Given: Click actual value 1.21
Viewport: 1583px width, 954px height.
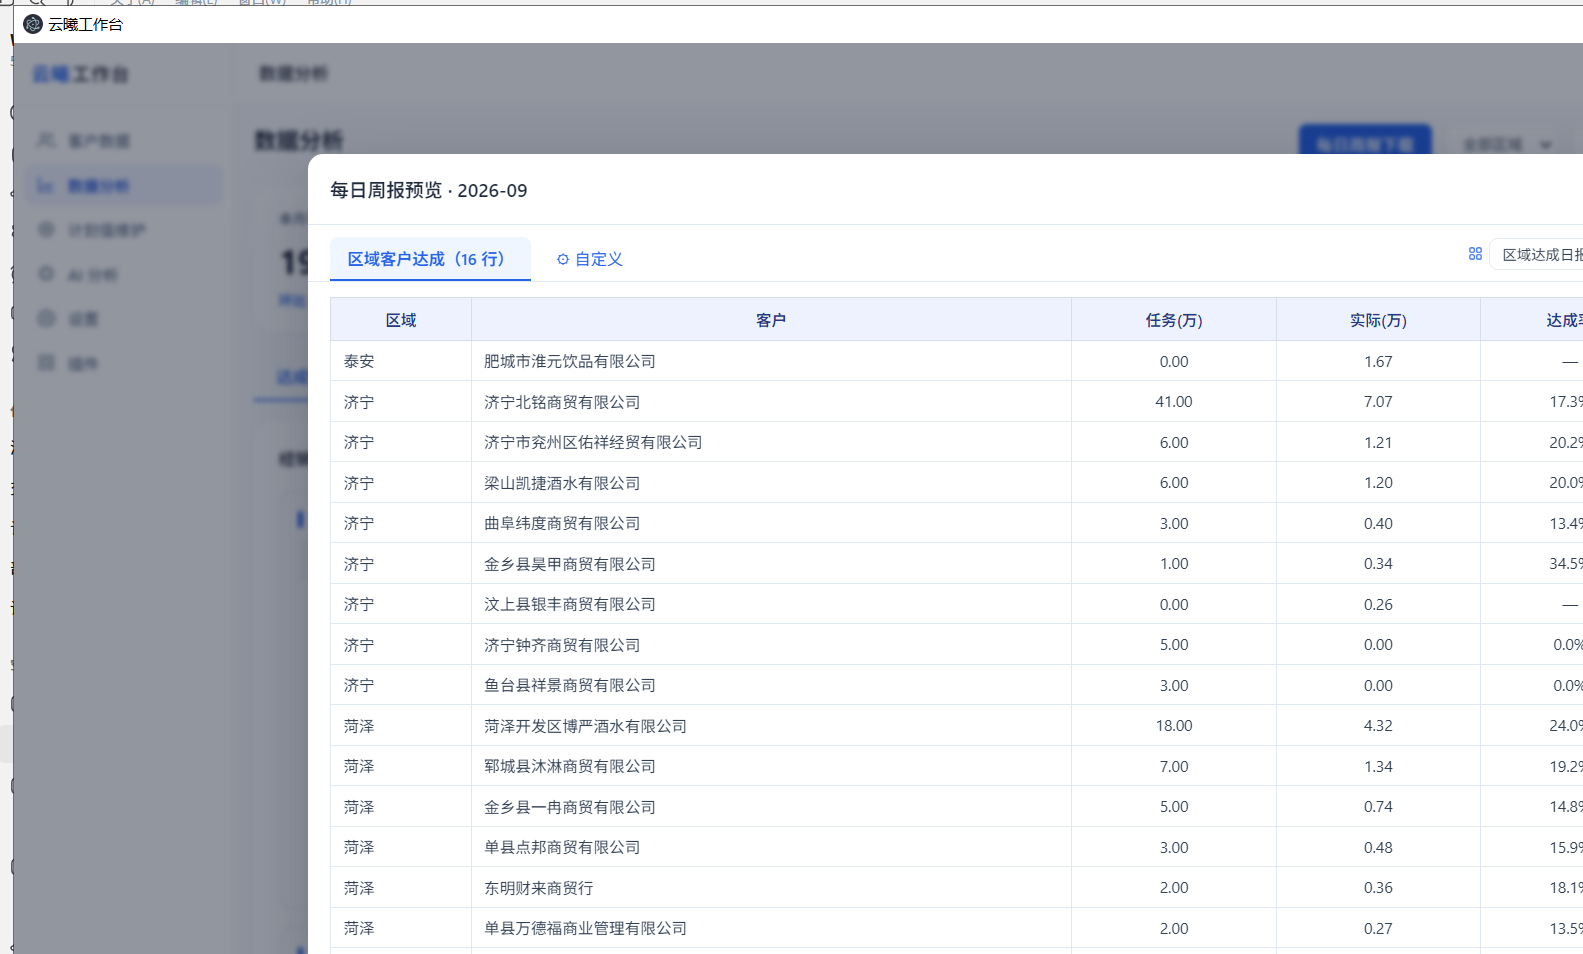Looking at the screenshot, I should pos(1378,442).
